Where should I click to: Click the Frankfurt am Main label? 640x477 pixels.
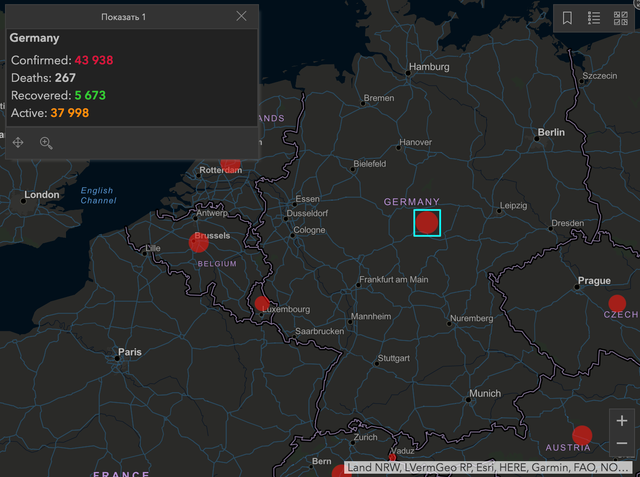[x=393, y=279]
